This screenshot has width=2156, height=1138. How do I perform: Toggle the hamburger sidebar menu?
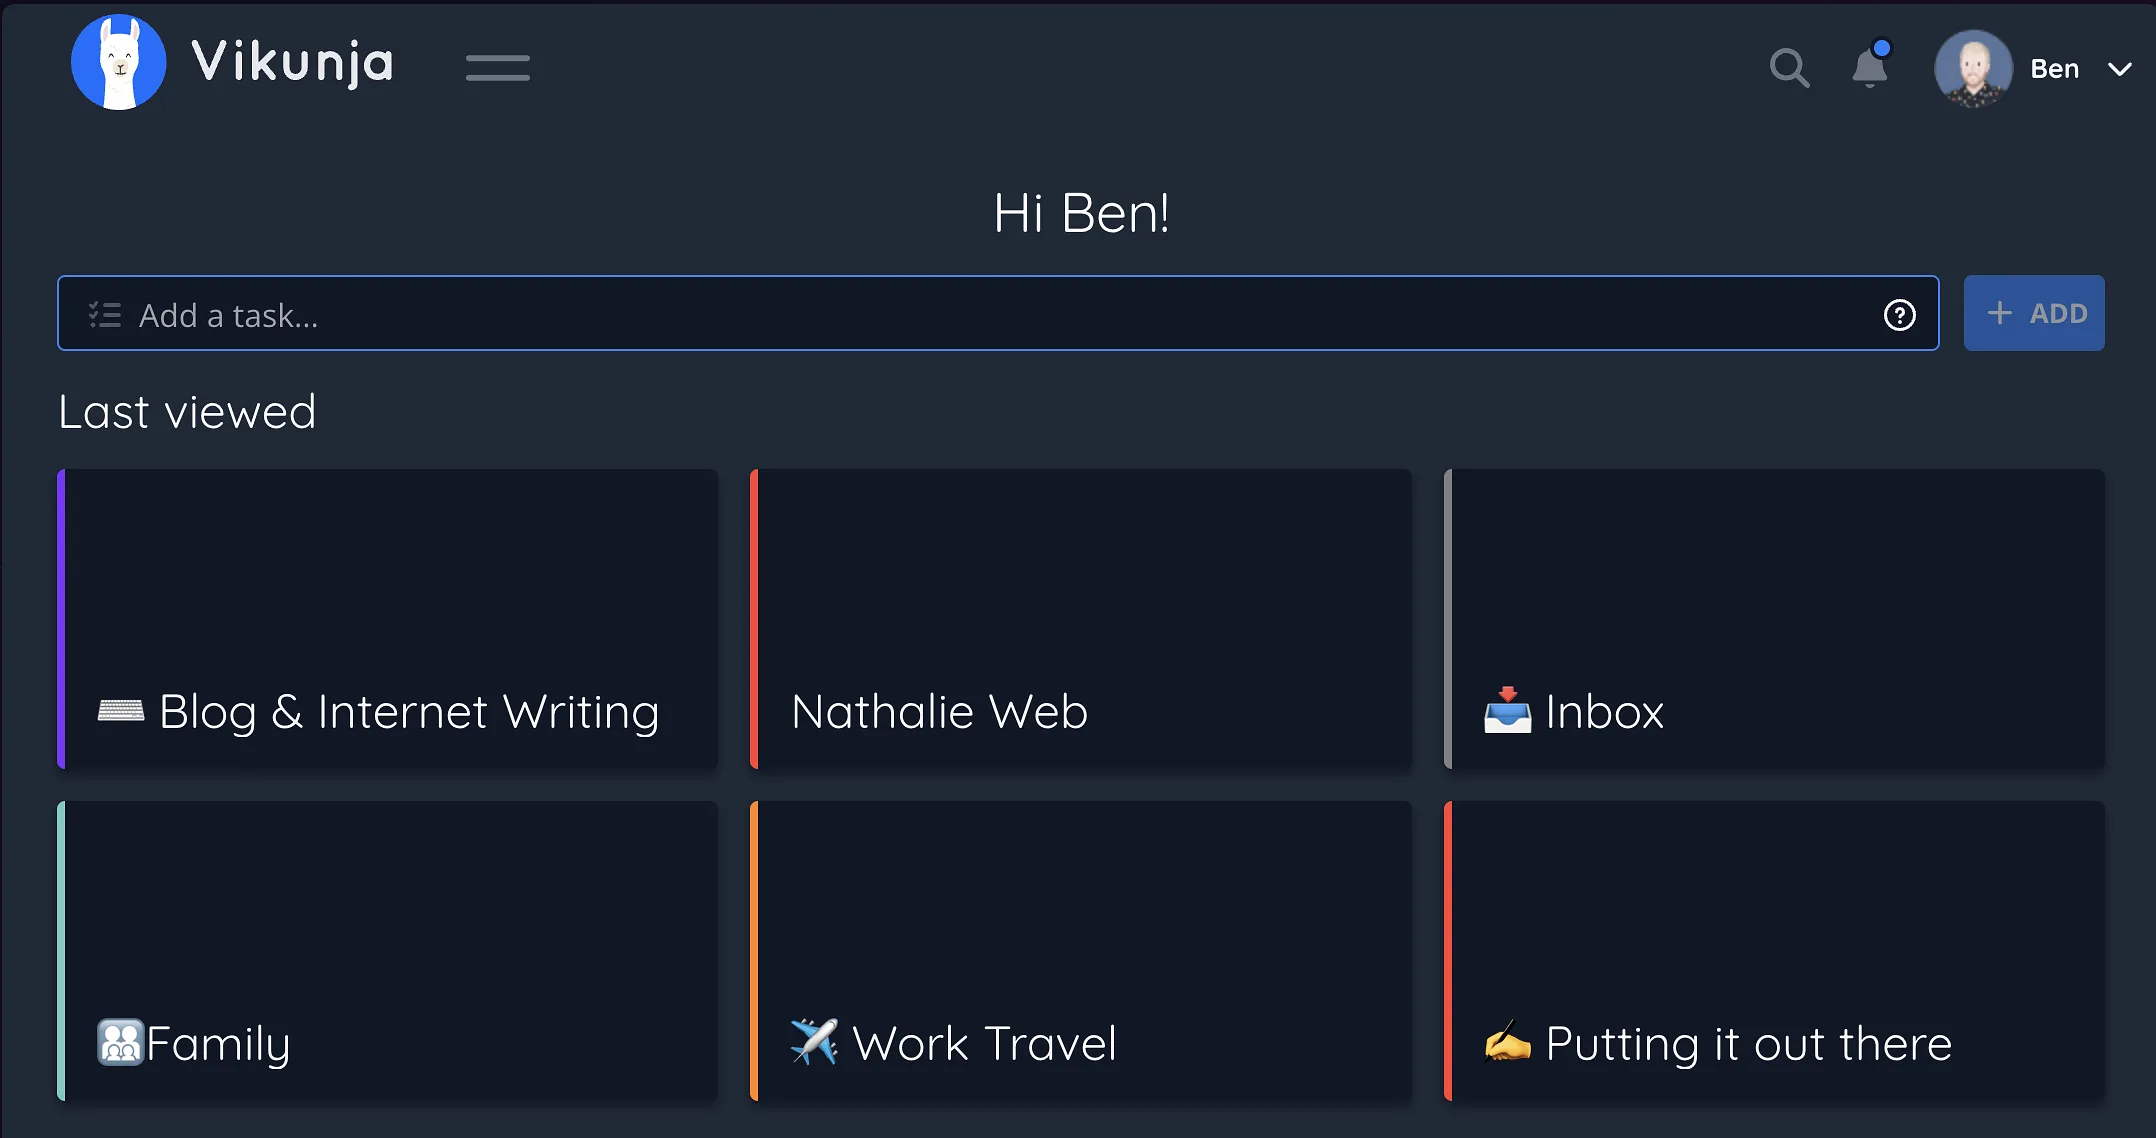pyautogui.click(x=498, y=67)
